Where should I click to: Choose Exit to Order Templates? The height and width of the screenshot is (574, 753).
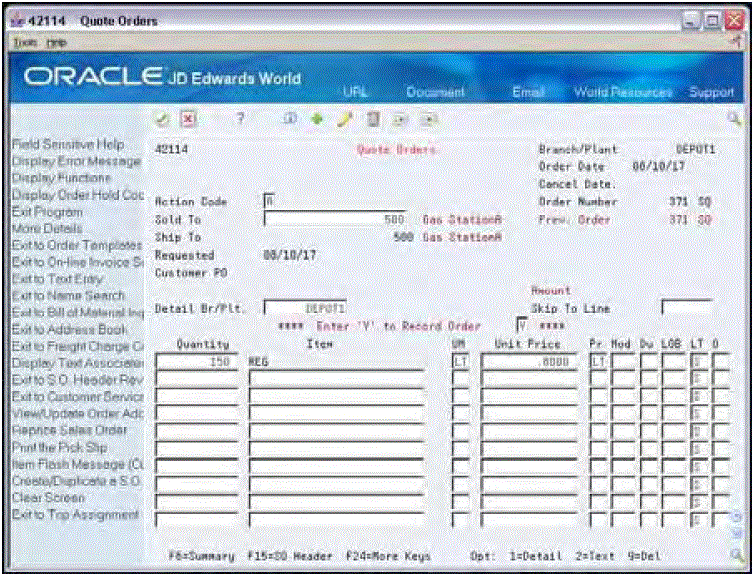coord(77,245)
